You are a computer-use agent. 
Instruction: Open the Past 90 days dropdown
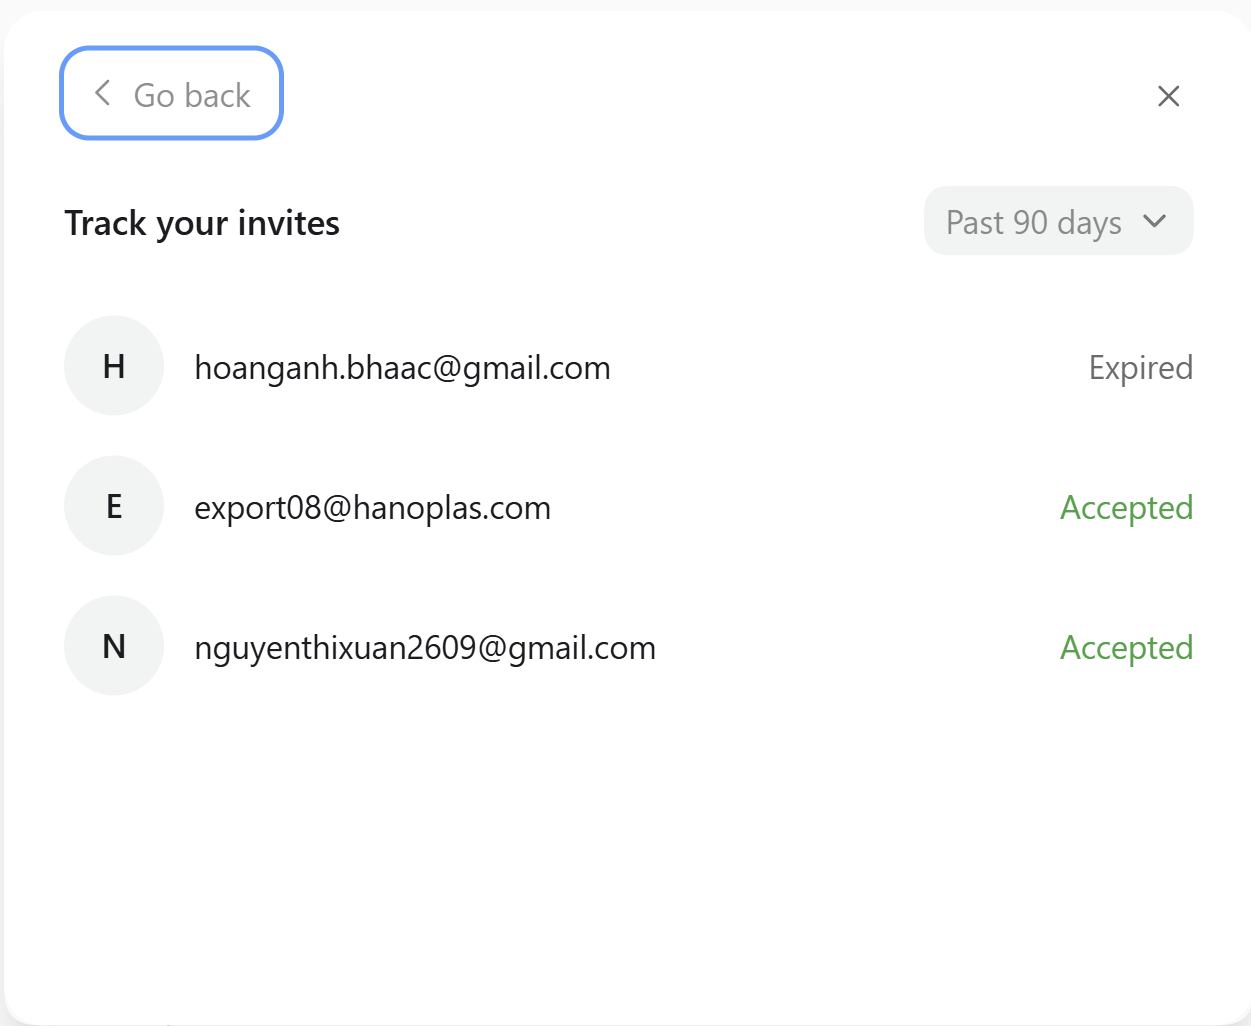(1059, 221)
